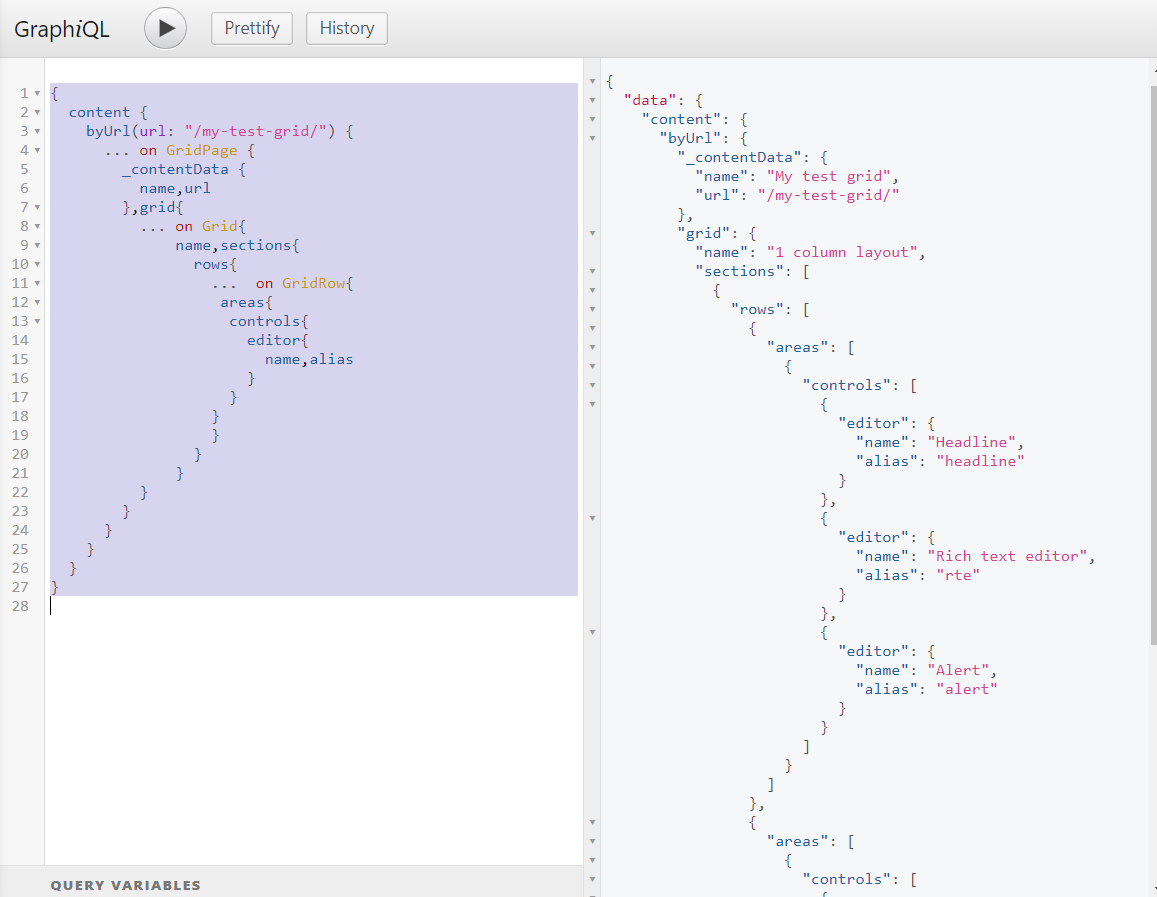Fold the "grid" object in results
The image size is (1157, 897).
(593, 233)
